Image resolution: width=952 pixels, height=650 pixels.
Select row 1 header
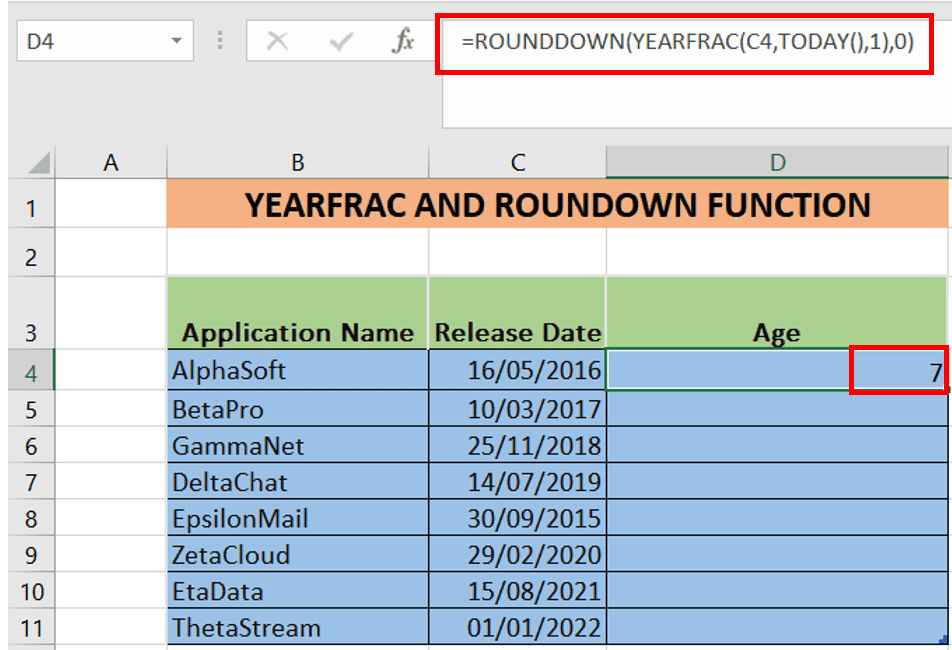32,205
